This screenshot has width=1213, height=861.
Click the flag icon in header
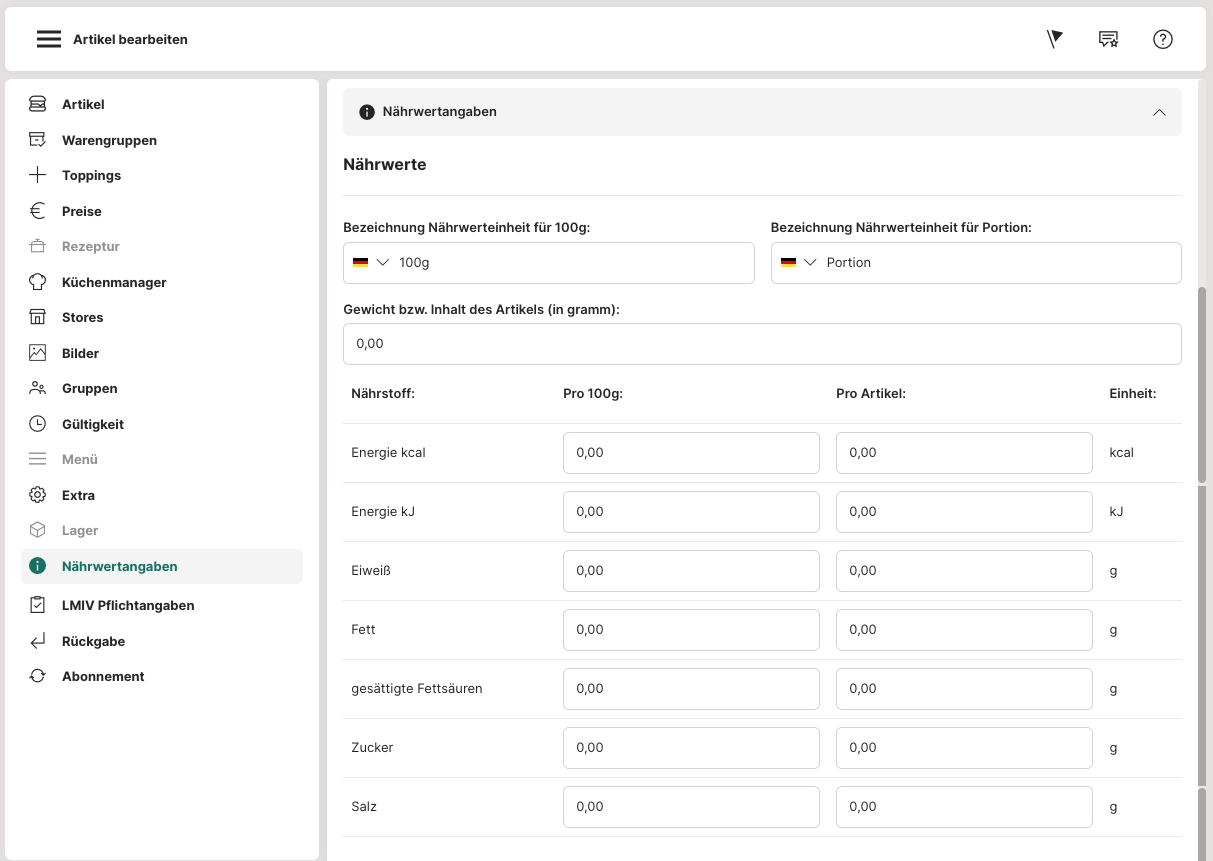(x=1054, y=39)
